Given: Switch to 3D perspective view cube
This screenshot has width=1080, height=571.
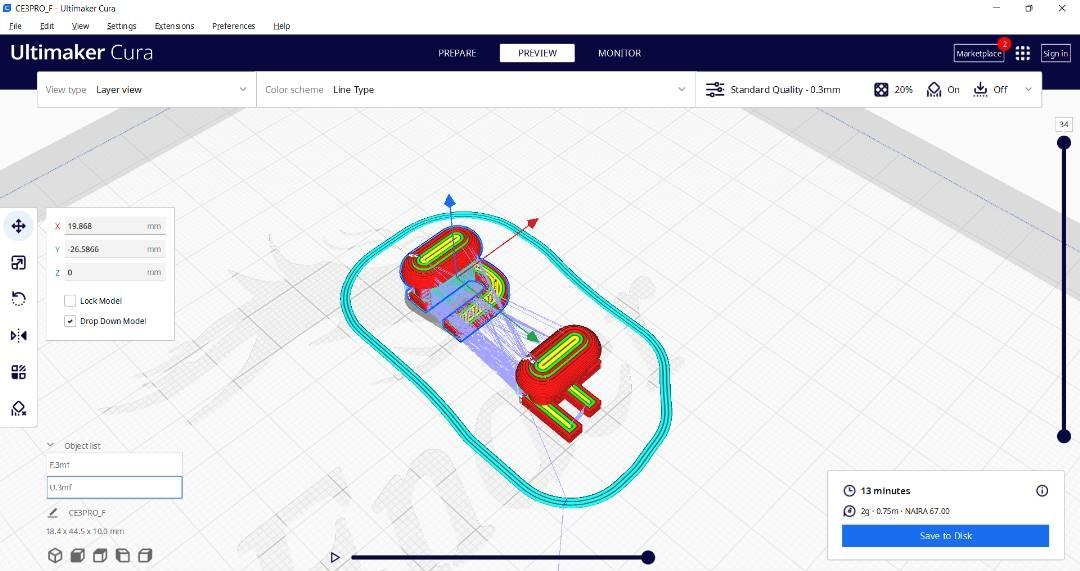Looking at the screenshot, I should tap(55, 555).
